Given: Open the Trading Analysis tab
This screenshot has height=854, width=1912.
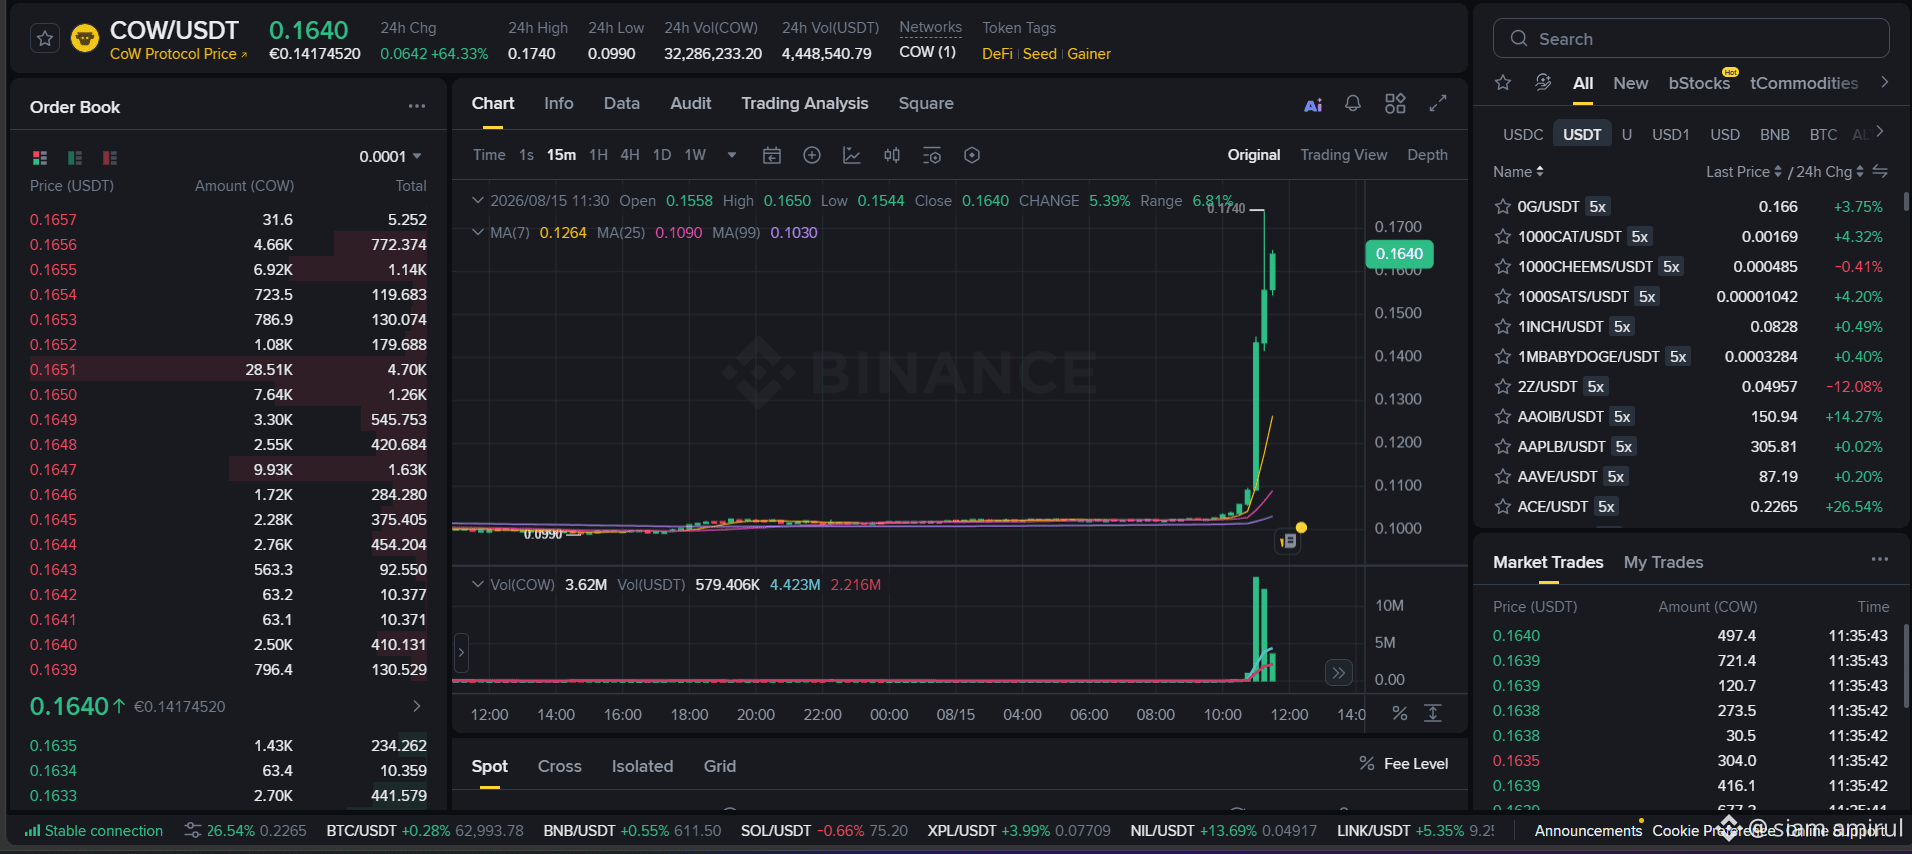Looking at the screenshot, I should click(x=805, y=103).
